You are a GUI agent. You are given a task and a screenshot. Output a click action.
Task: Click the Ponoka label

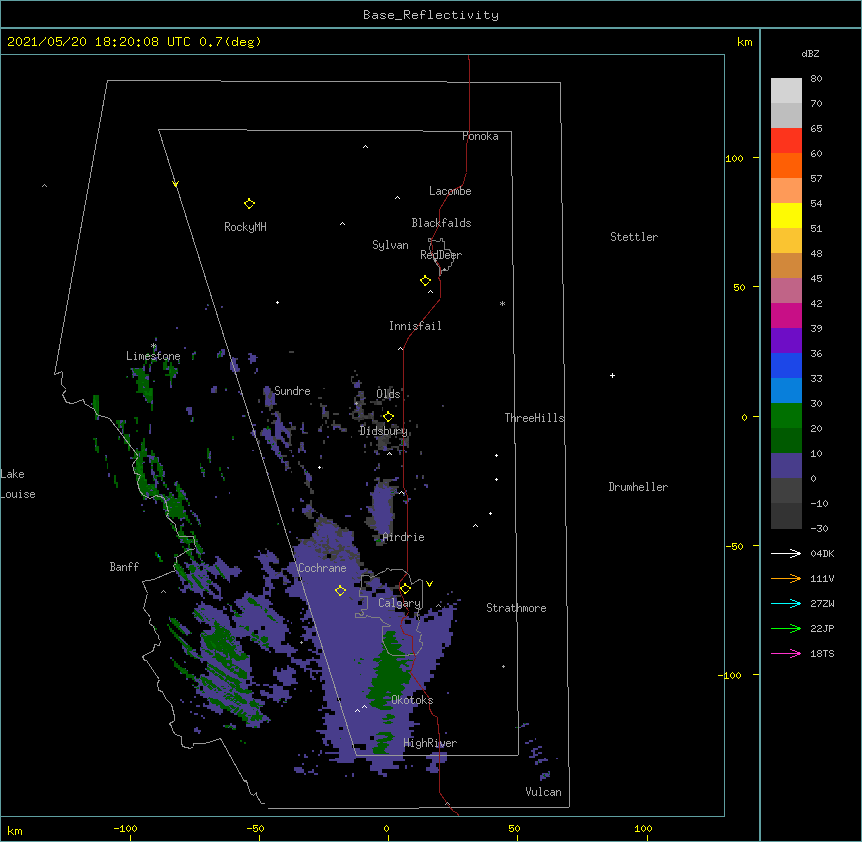pos(480,136)
